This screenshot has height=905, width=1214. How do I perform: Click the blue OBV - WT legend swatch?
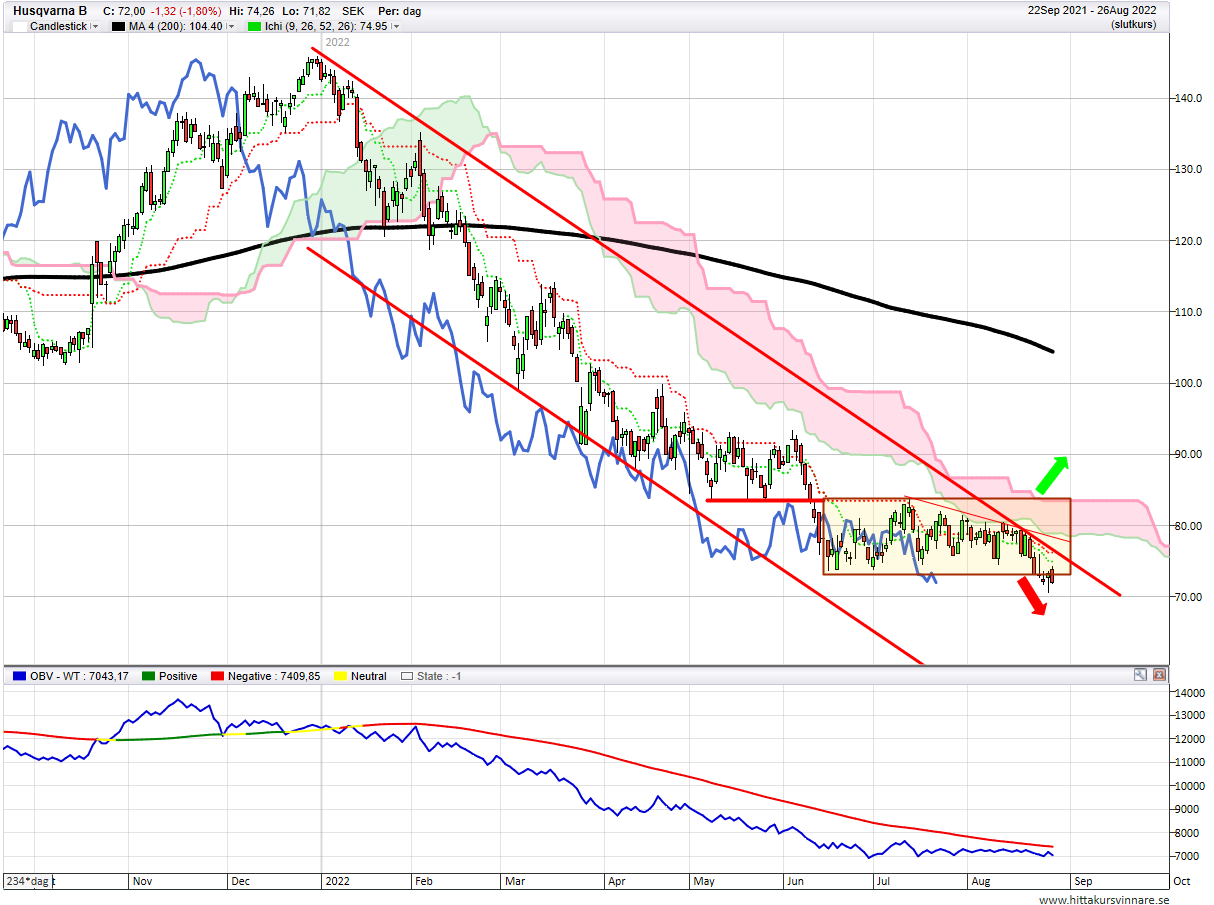click(19, 676)
